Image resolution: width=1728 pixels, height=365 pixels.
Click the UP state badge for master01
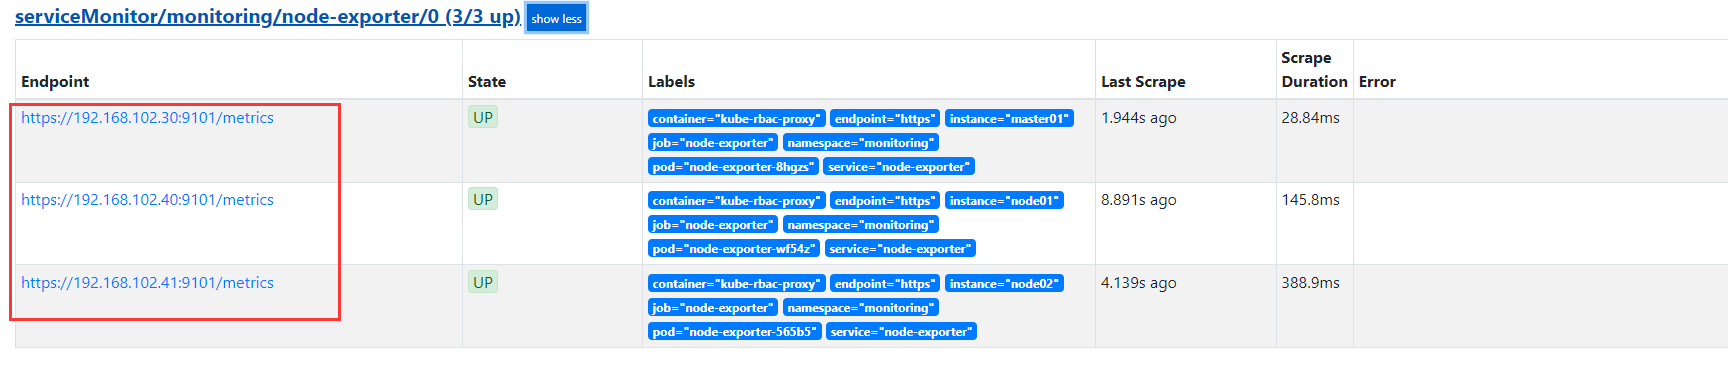(483, 118)
